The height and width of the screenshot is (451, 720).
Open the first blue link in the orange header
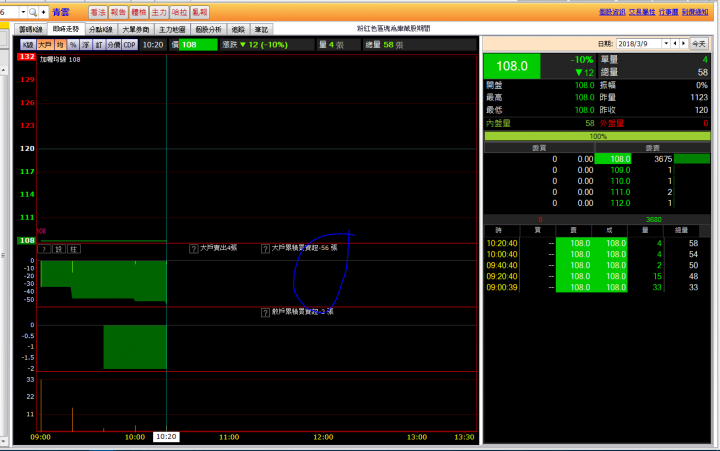tap(612, 12)
